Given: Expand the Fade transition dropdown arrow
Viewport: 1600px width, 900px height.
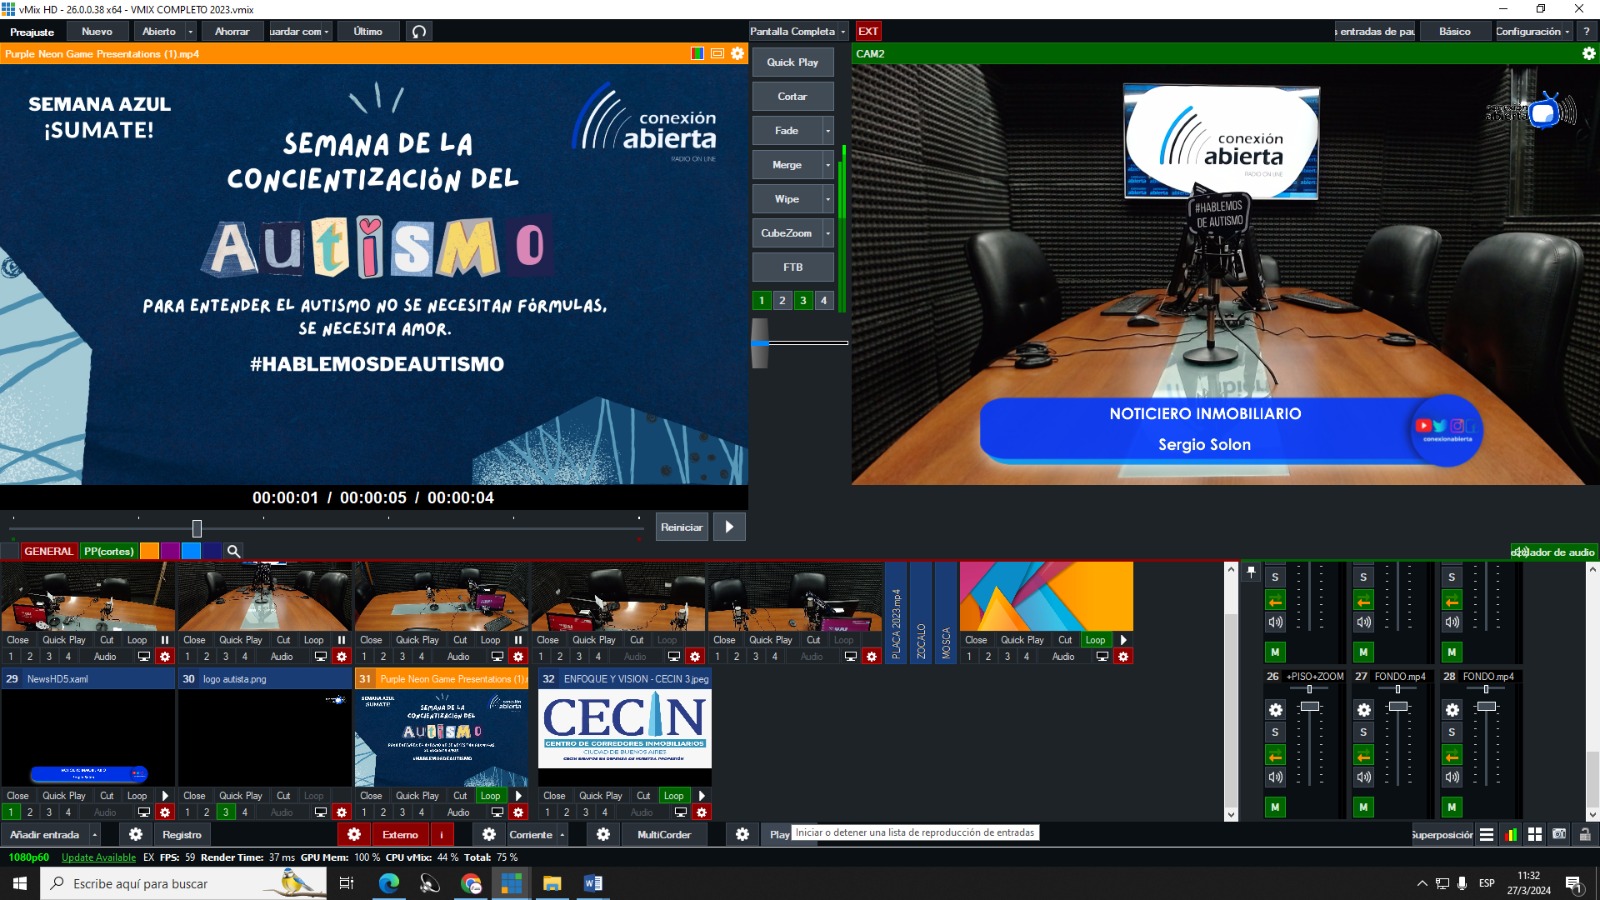Looking at the screenshot, I should [827, 131].
